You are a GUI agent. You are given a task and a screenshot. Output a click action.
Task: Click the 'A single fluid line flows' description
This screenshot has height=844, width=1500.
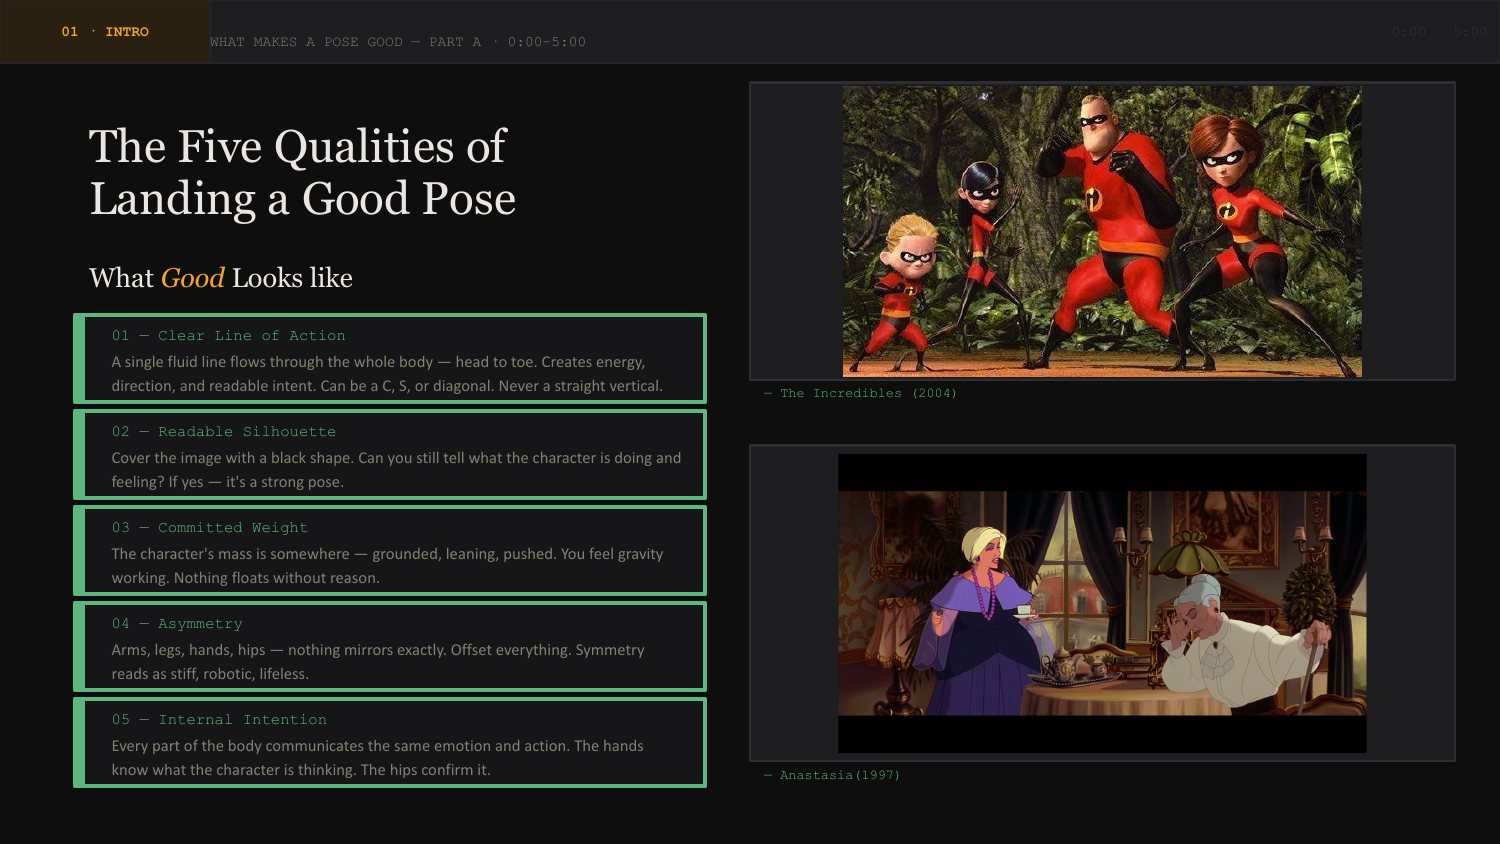point(387,374)
